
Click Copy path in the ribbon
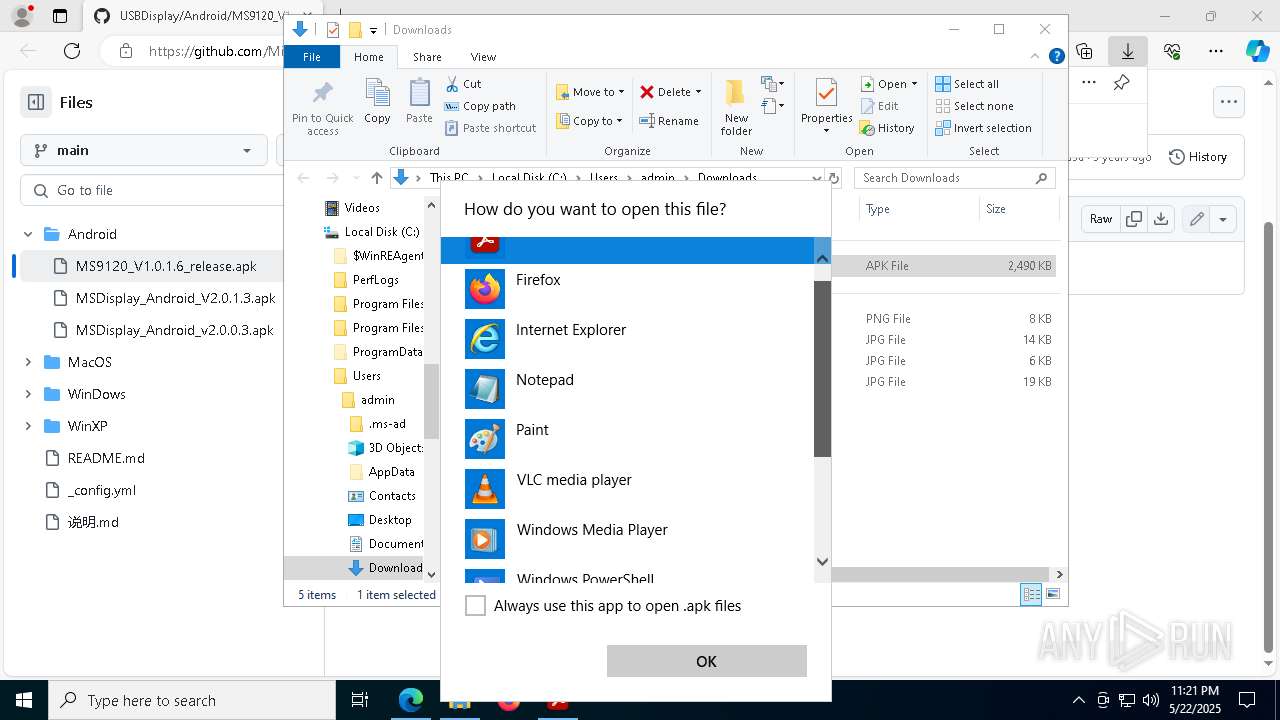pos(481,106)
